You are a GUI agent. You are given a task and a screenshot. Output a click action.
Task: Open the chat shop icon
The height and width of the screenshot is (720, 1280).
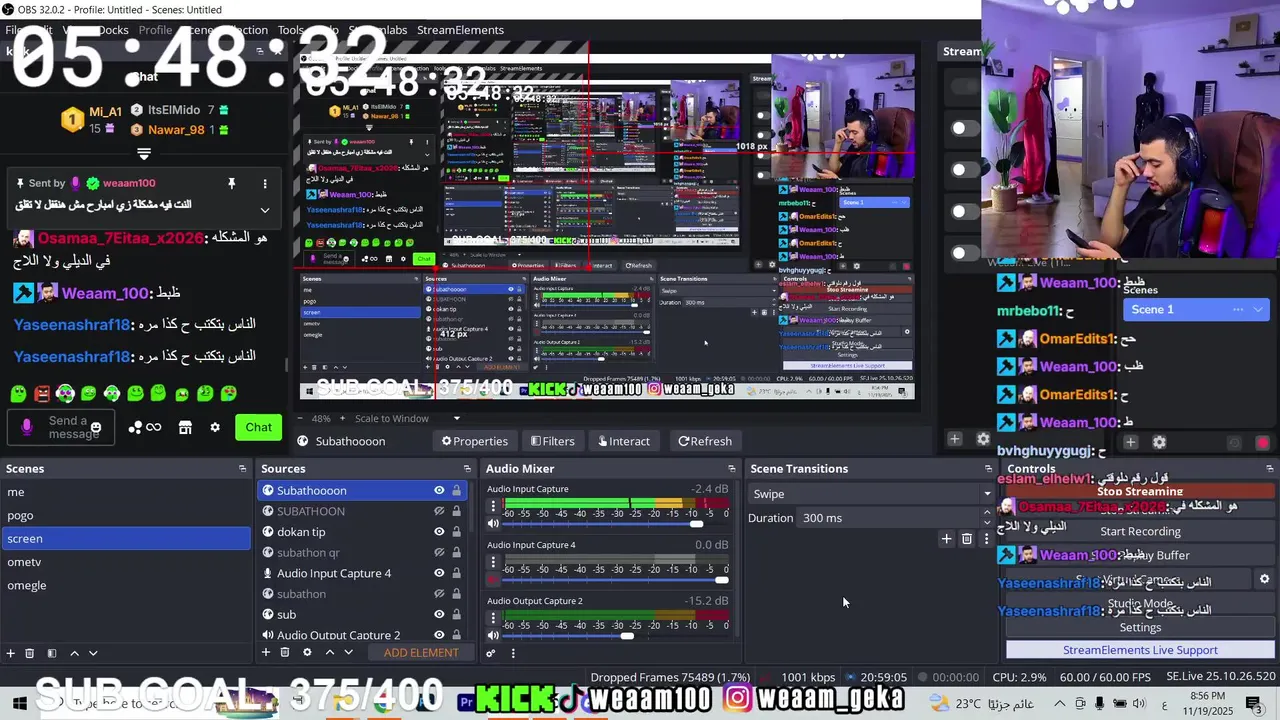(x=185, y=427)
